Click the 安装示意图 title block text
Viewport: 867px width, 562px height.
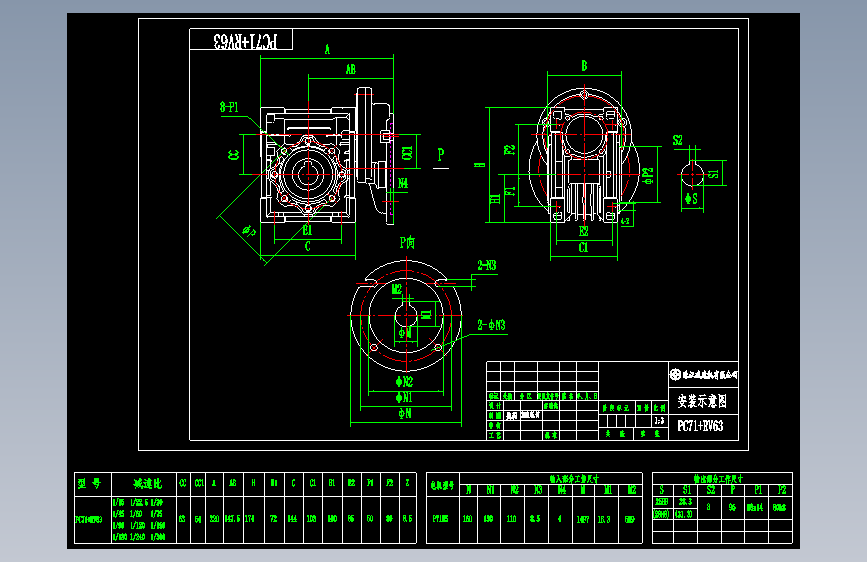702,401
